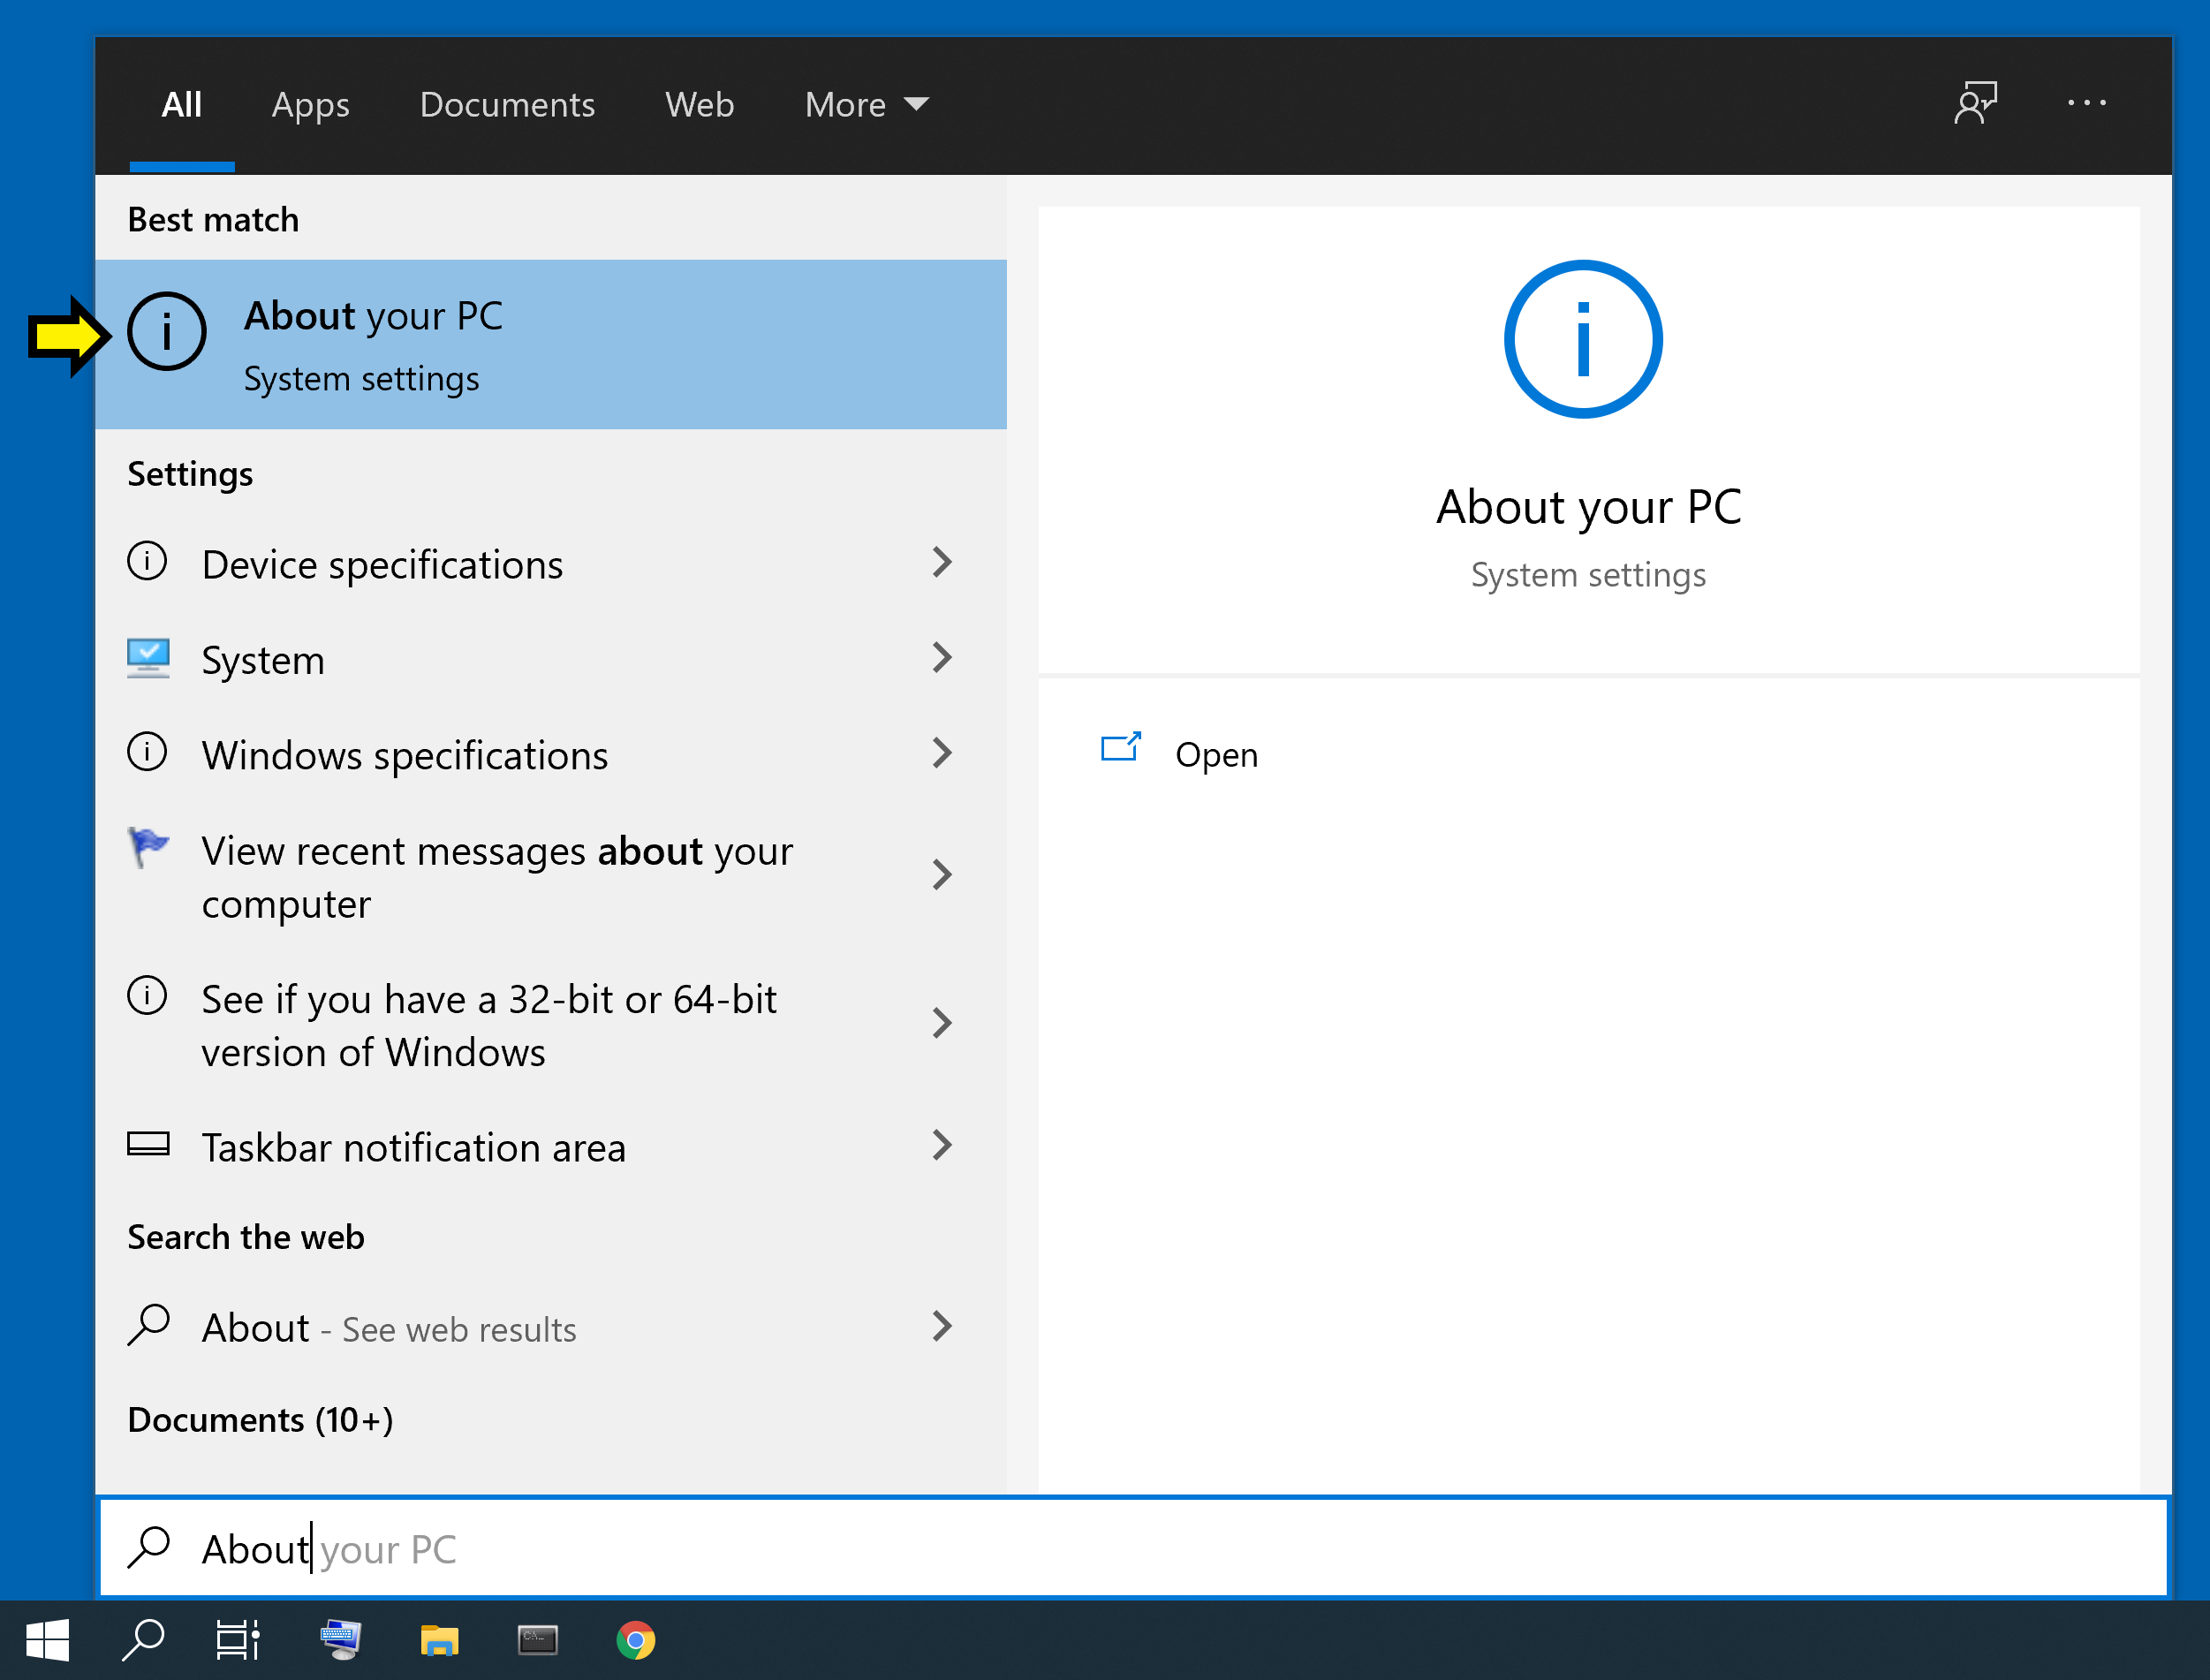This screenshot has width=2210, height=1680.
Task: Launch Chrome from the taskbar
Action: pos(636,1640)
